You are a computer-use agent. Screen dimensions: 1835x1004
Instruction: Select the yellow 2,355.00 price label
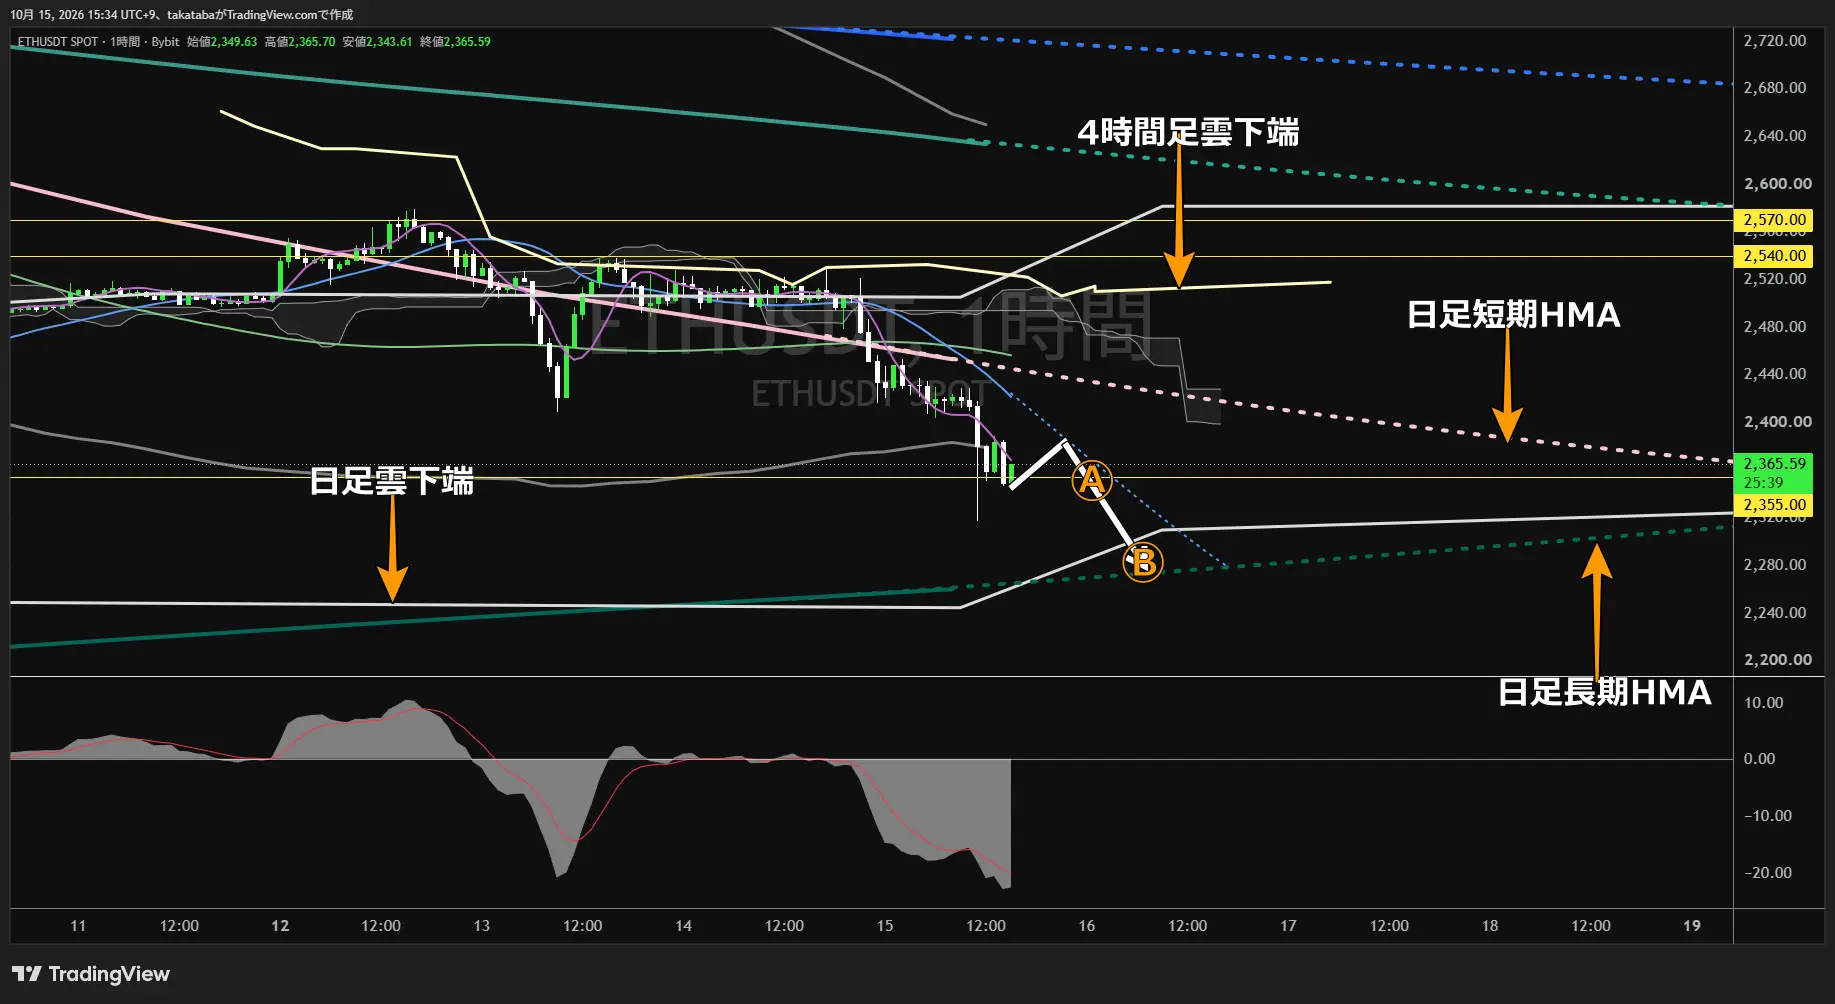pyautogui.click(x=1774, y=505)
